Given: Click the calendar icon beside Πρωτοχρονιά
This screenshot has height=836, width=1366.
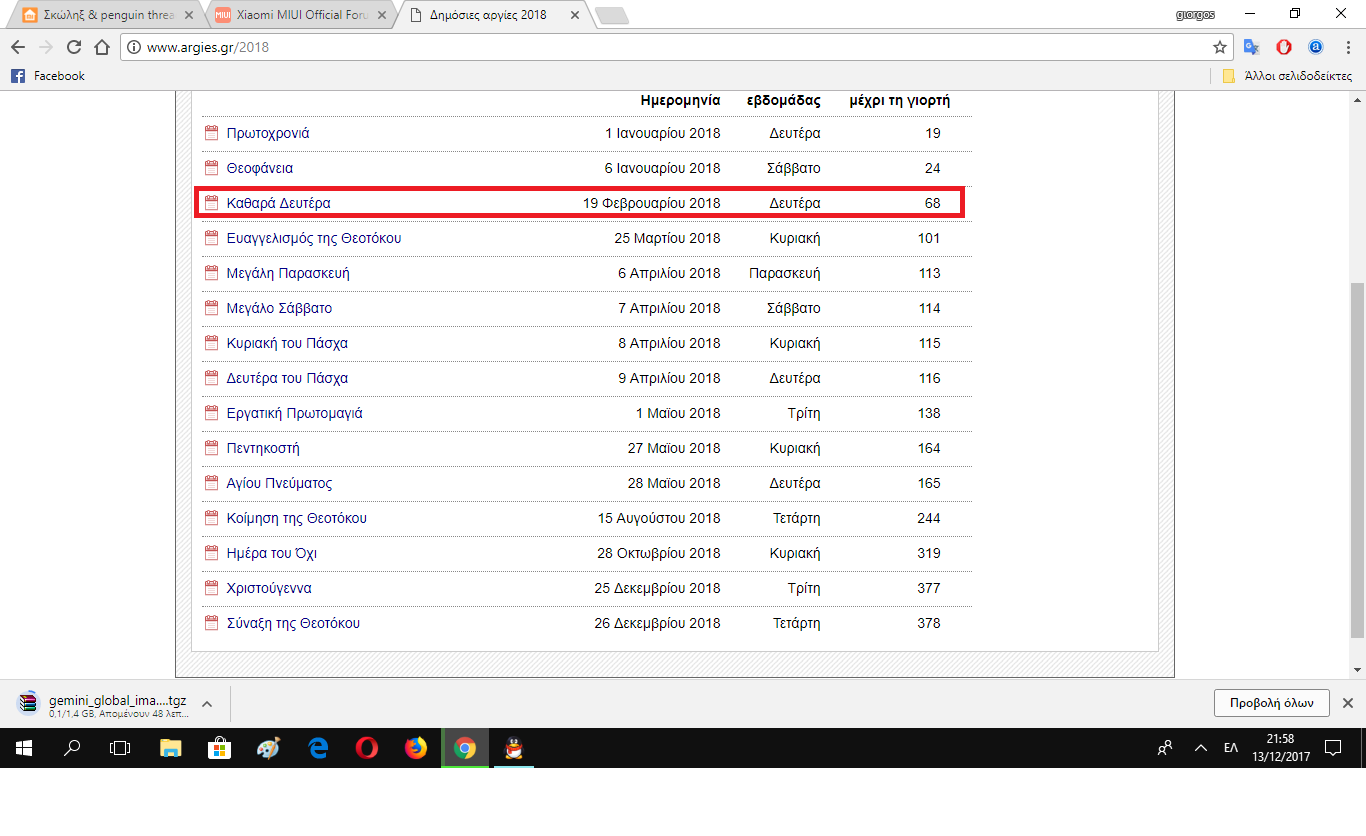Looking at the screenshot, I should [x=211, y=133].
